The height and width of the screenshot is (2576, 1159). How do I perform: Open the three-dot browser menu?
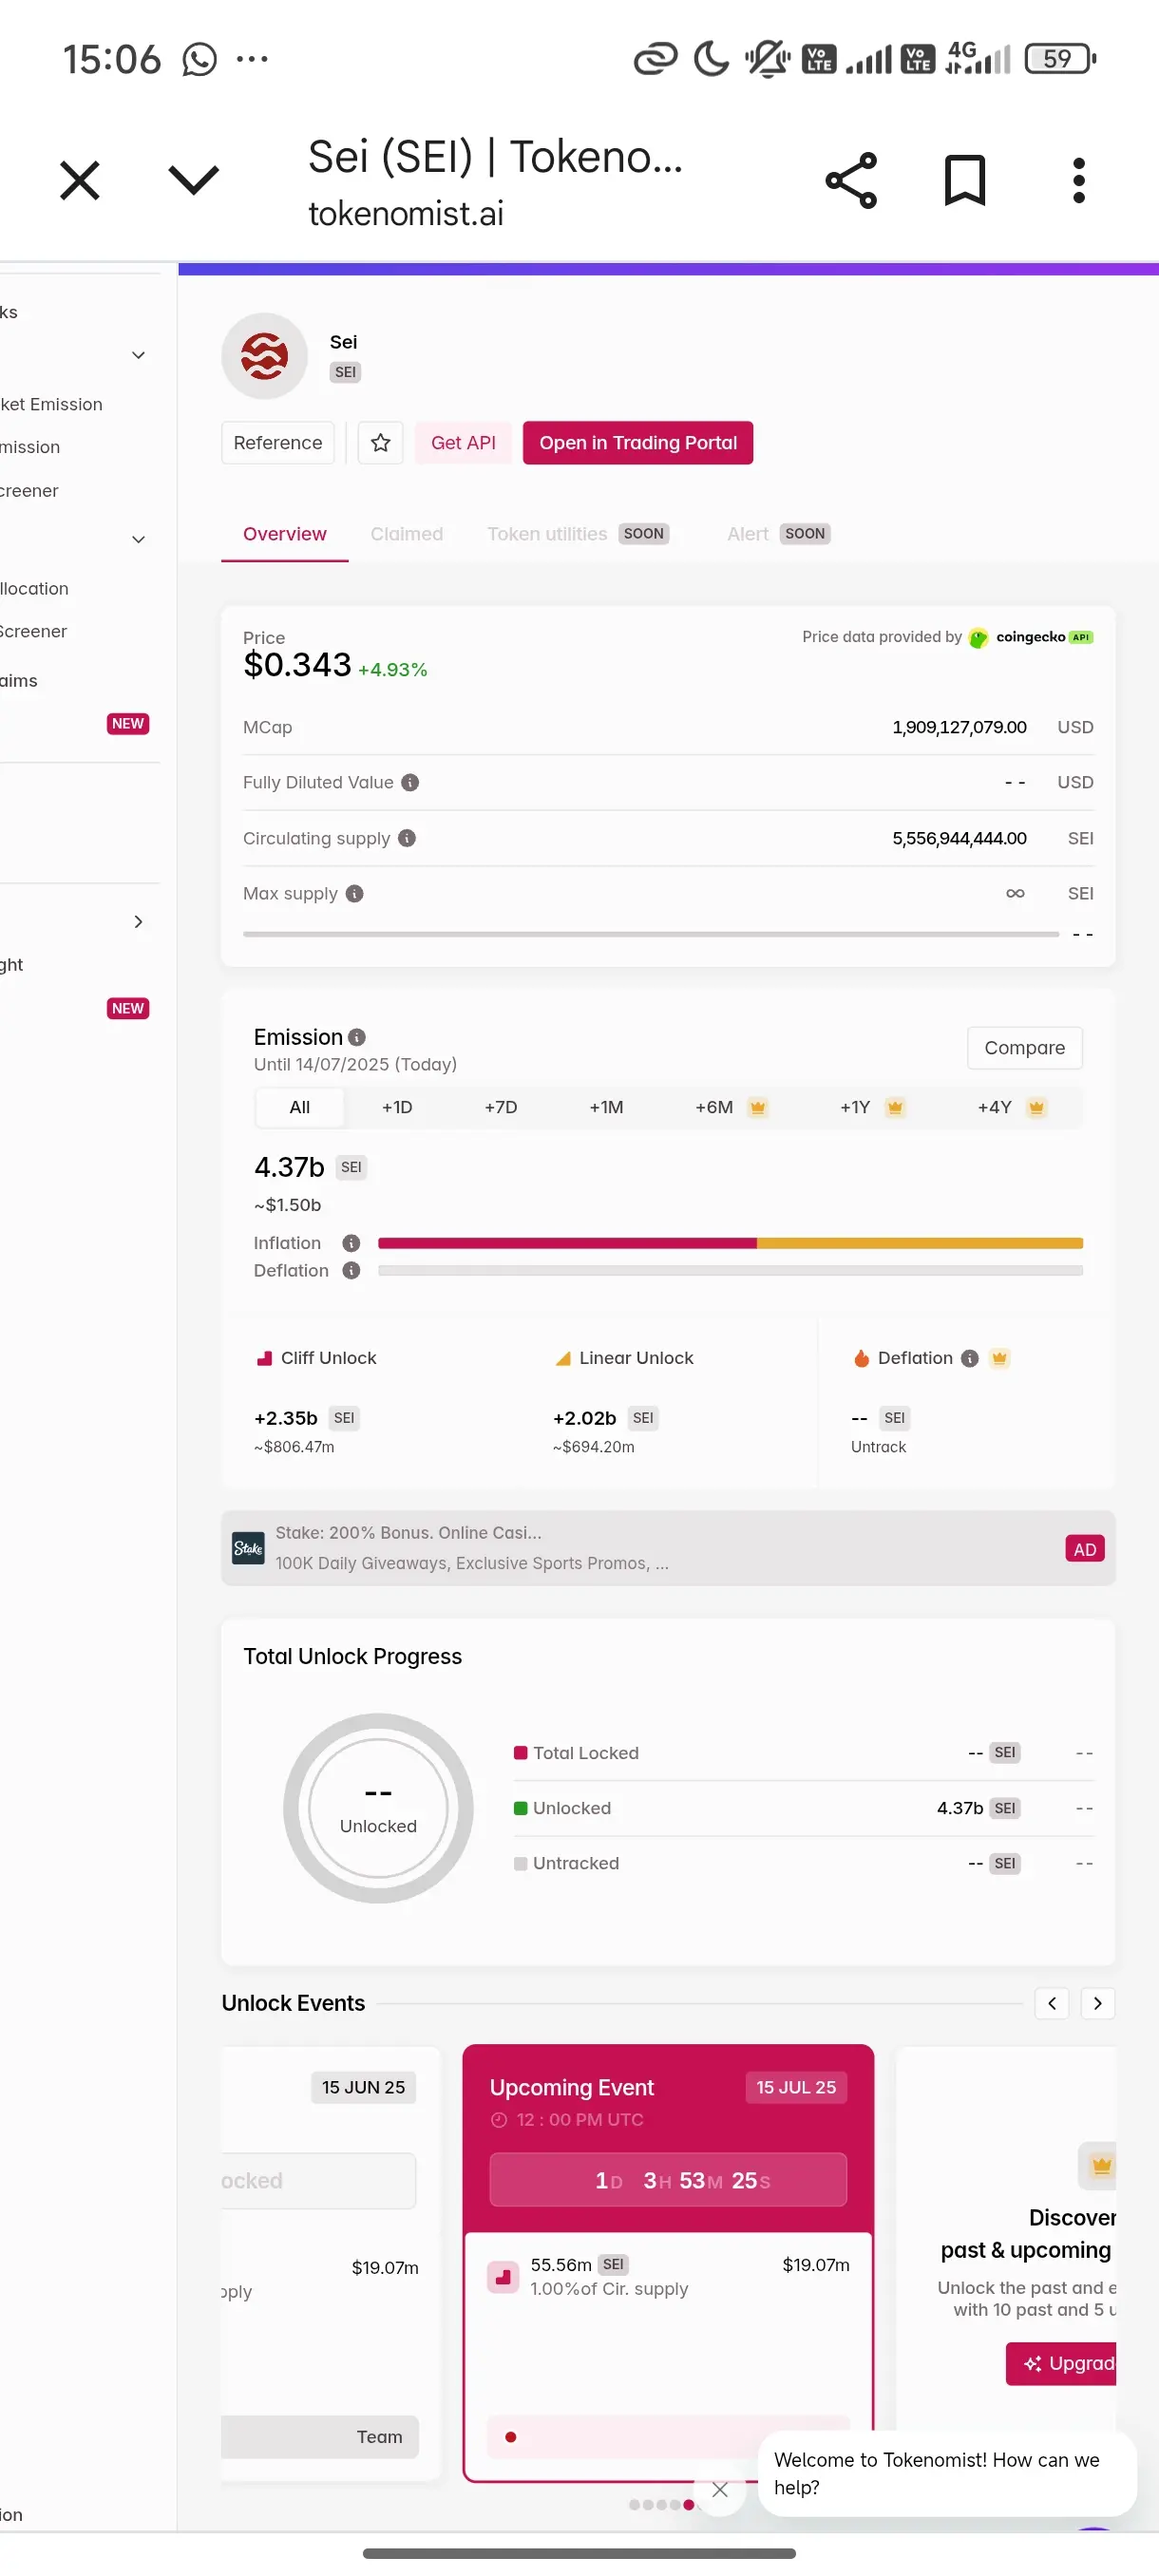[1078, 181]
